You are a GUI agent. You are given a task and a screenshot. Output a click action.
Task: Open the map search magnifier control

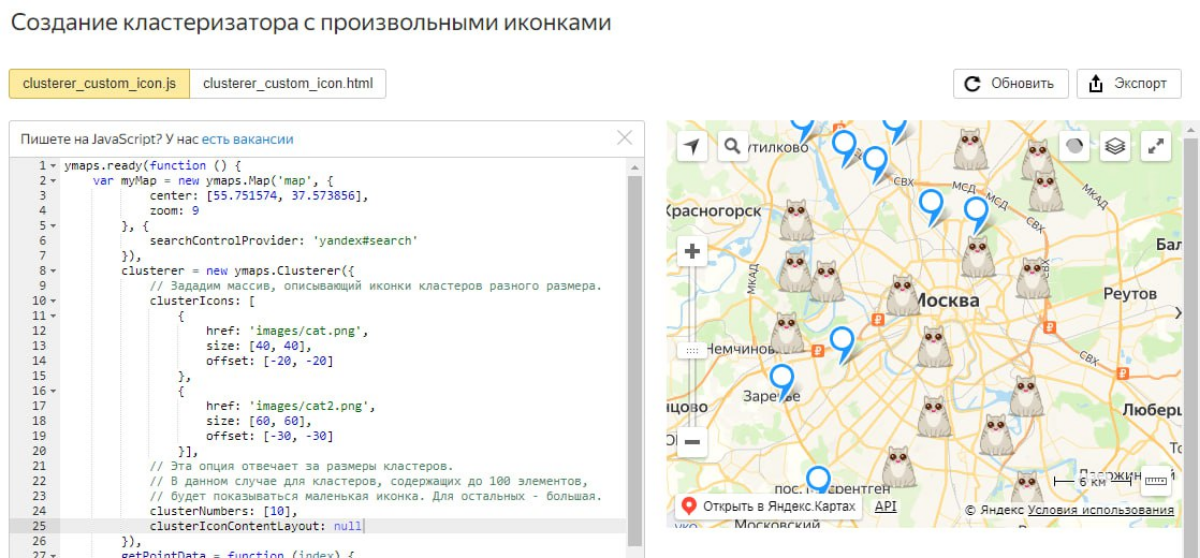[x=733, y=147]
